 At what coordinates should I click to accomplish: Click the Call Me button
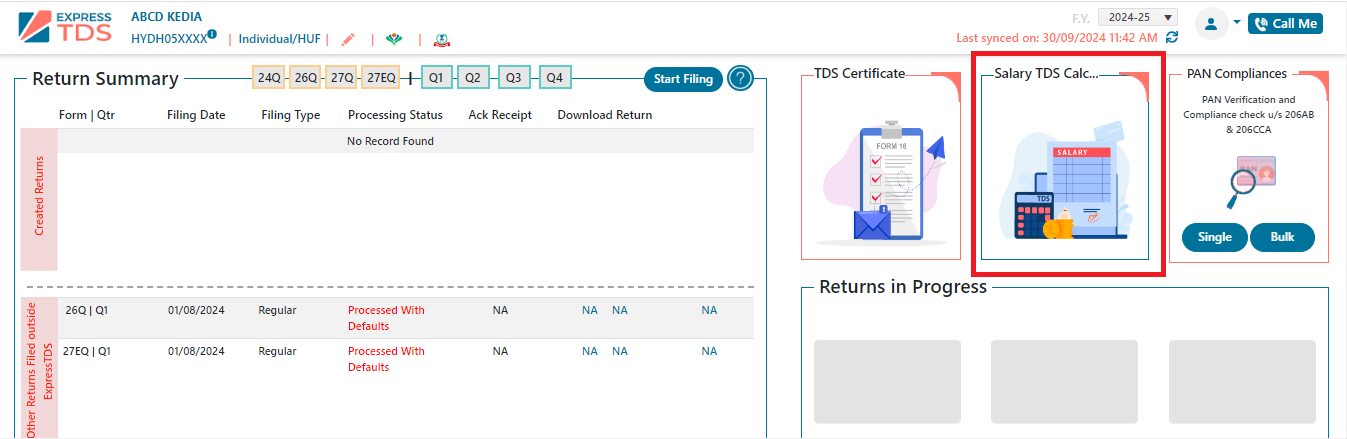(x=1285, y=23)
